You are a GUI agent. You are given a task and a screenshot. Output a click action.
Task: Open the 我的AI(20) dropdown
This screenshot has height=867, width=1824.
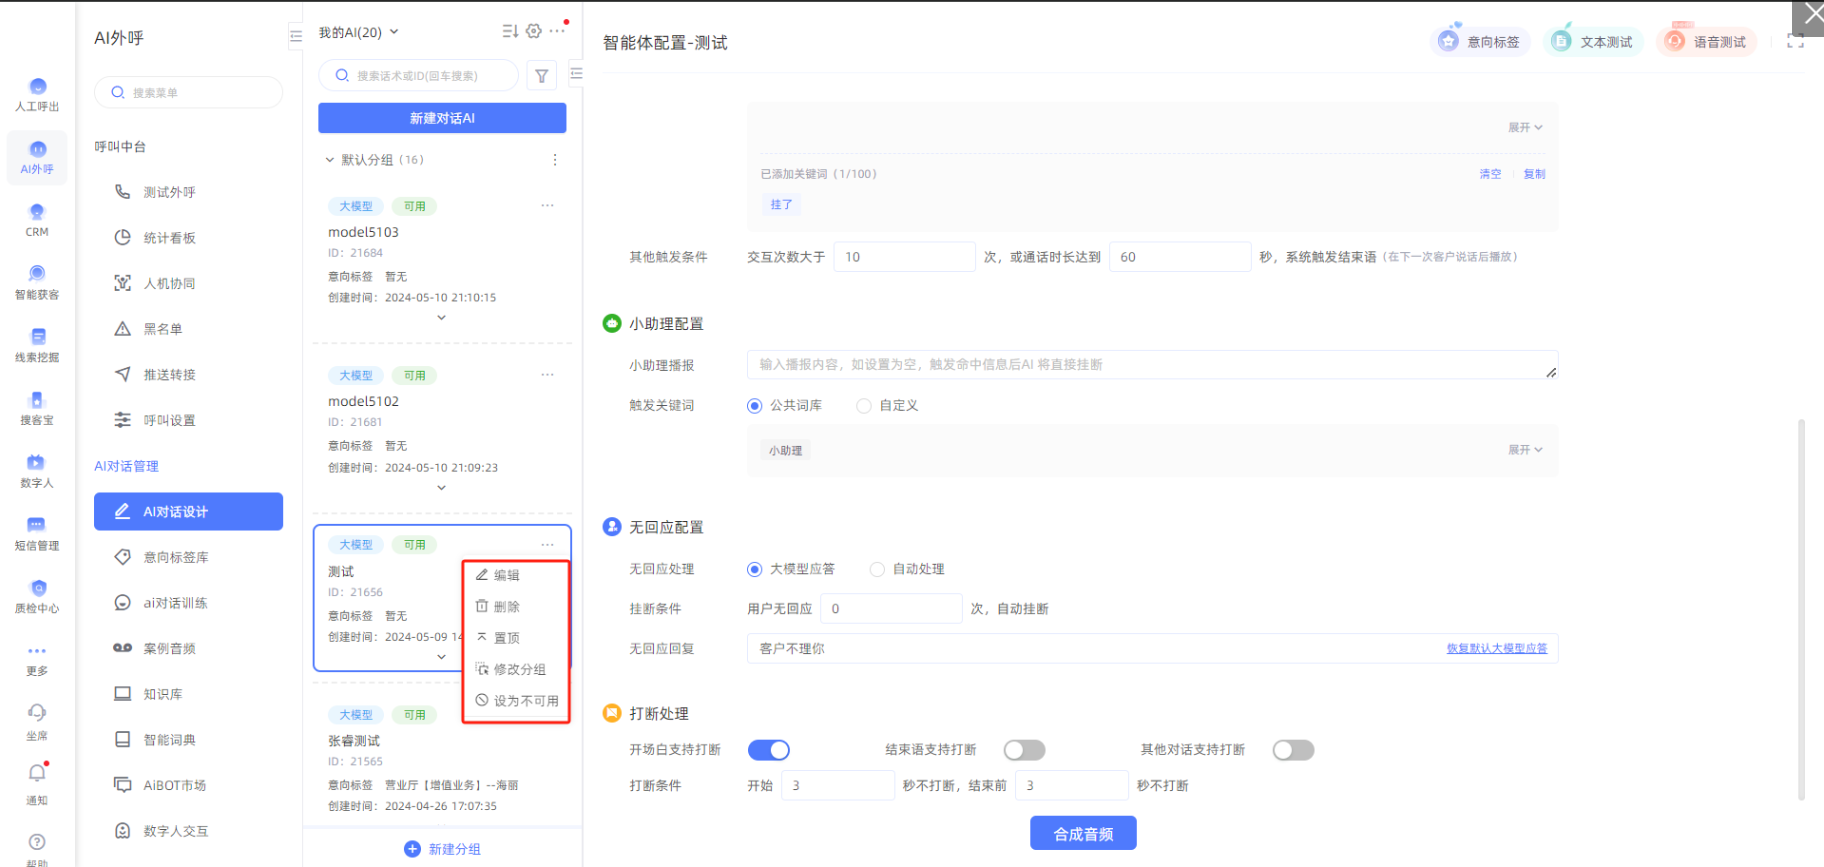pos(358,32)
